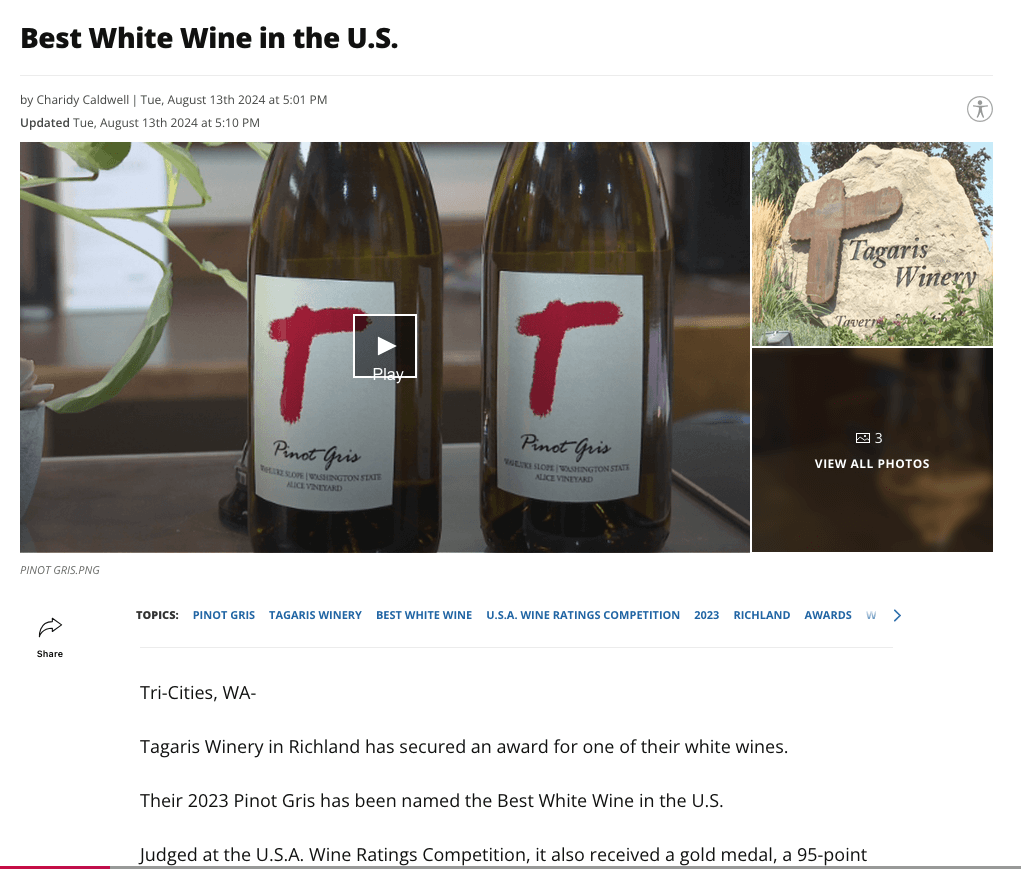Expand topics list with right chevron
Viewport: 1021px width, 869px height.
(897, 615)
